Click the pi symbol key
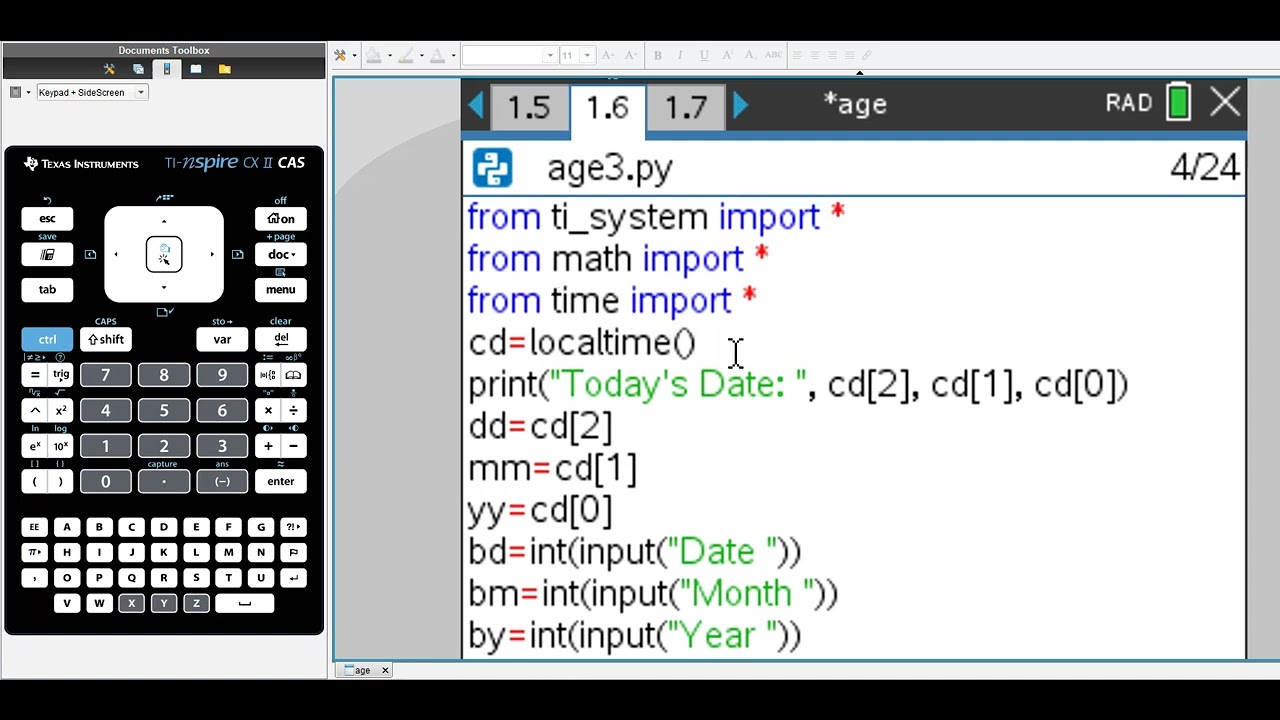The image size is (1280, 720). [35, 552]
